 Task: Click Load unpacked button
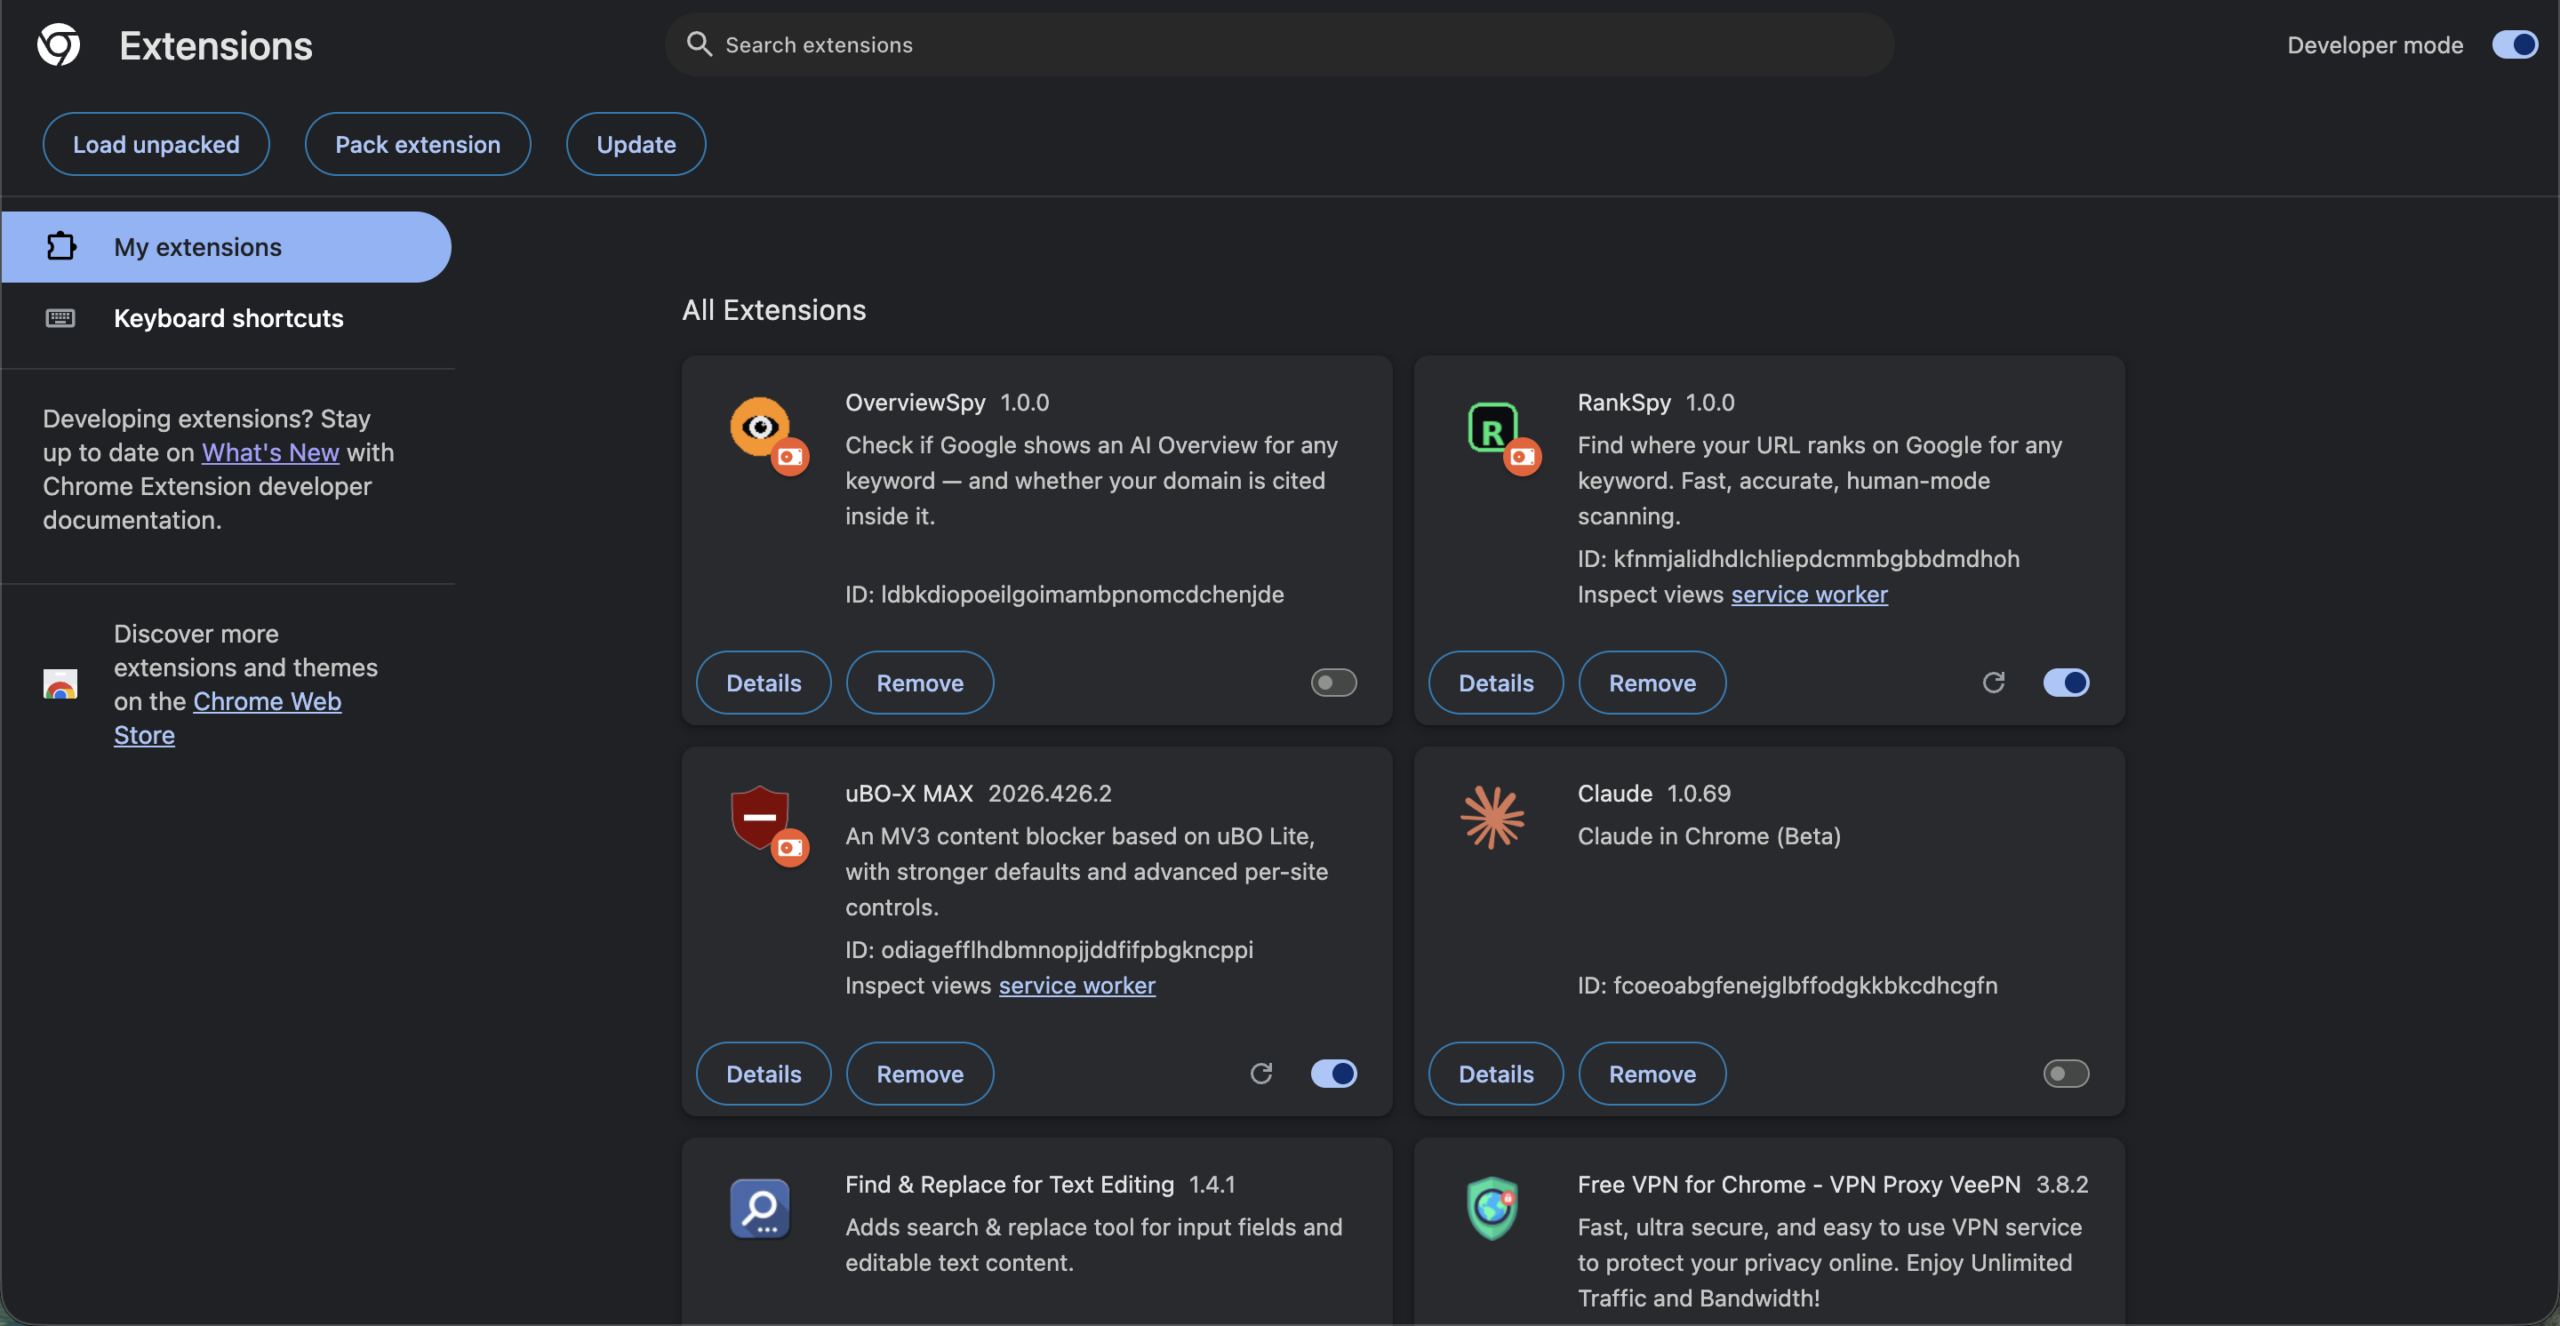(x=156, y=144)
